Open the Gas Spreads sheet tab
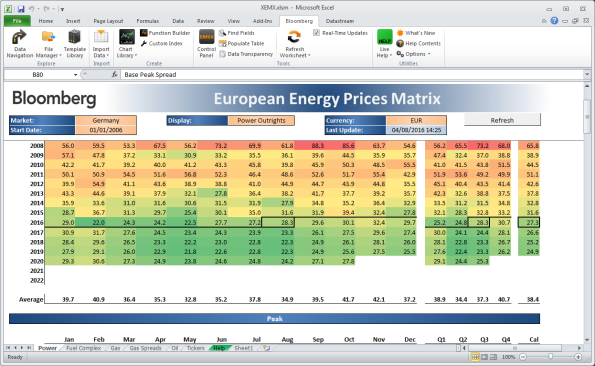The width and height of the screenshot is (595, 366). [145, 348]
